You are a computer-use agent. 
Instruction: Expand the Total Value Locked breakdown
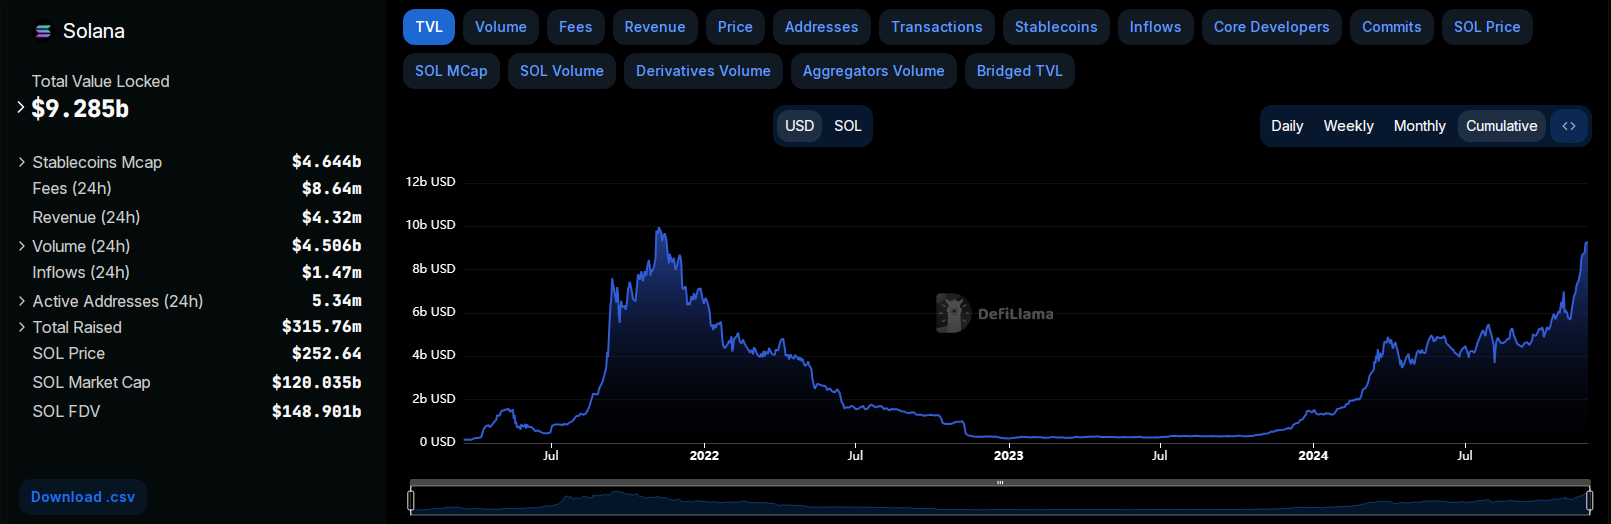[x=21, y=107]
